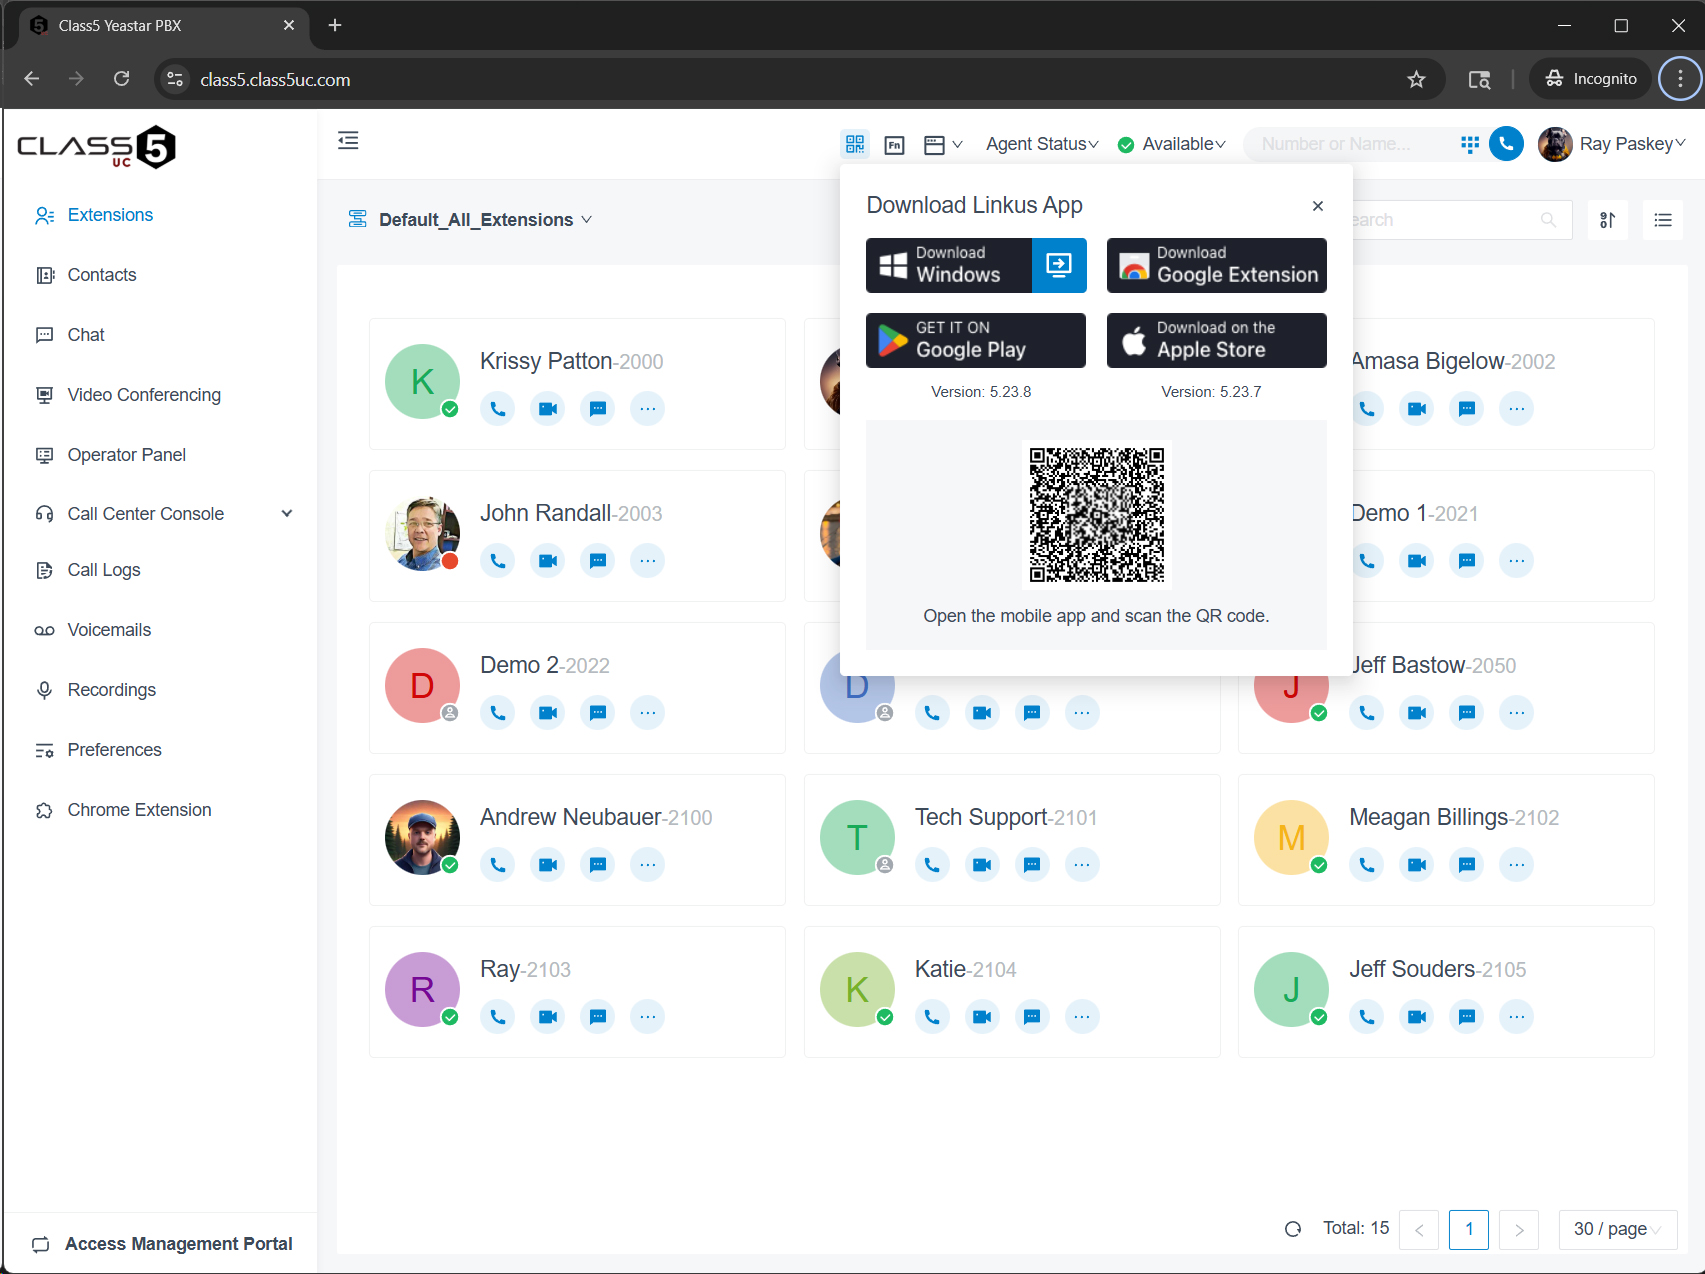Open the Agent Status dropdown
Viewport: 1705px width, 1274px height.
coord(1041,144)
